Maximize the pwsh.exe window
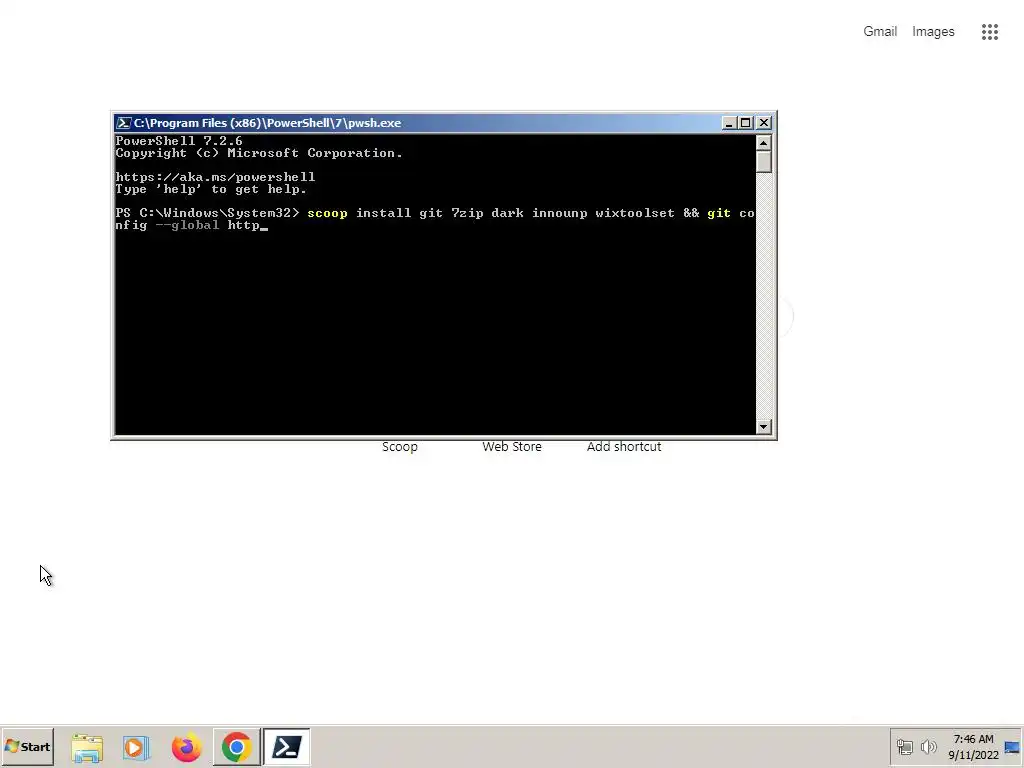The width and height of the screenshot is (1024, 768). coord(745,123)
